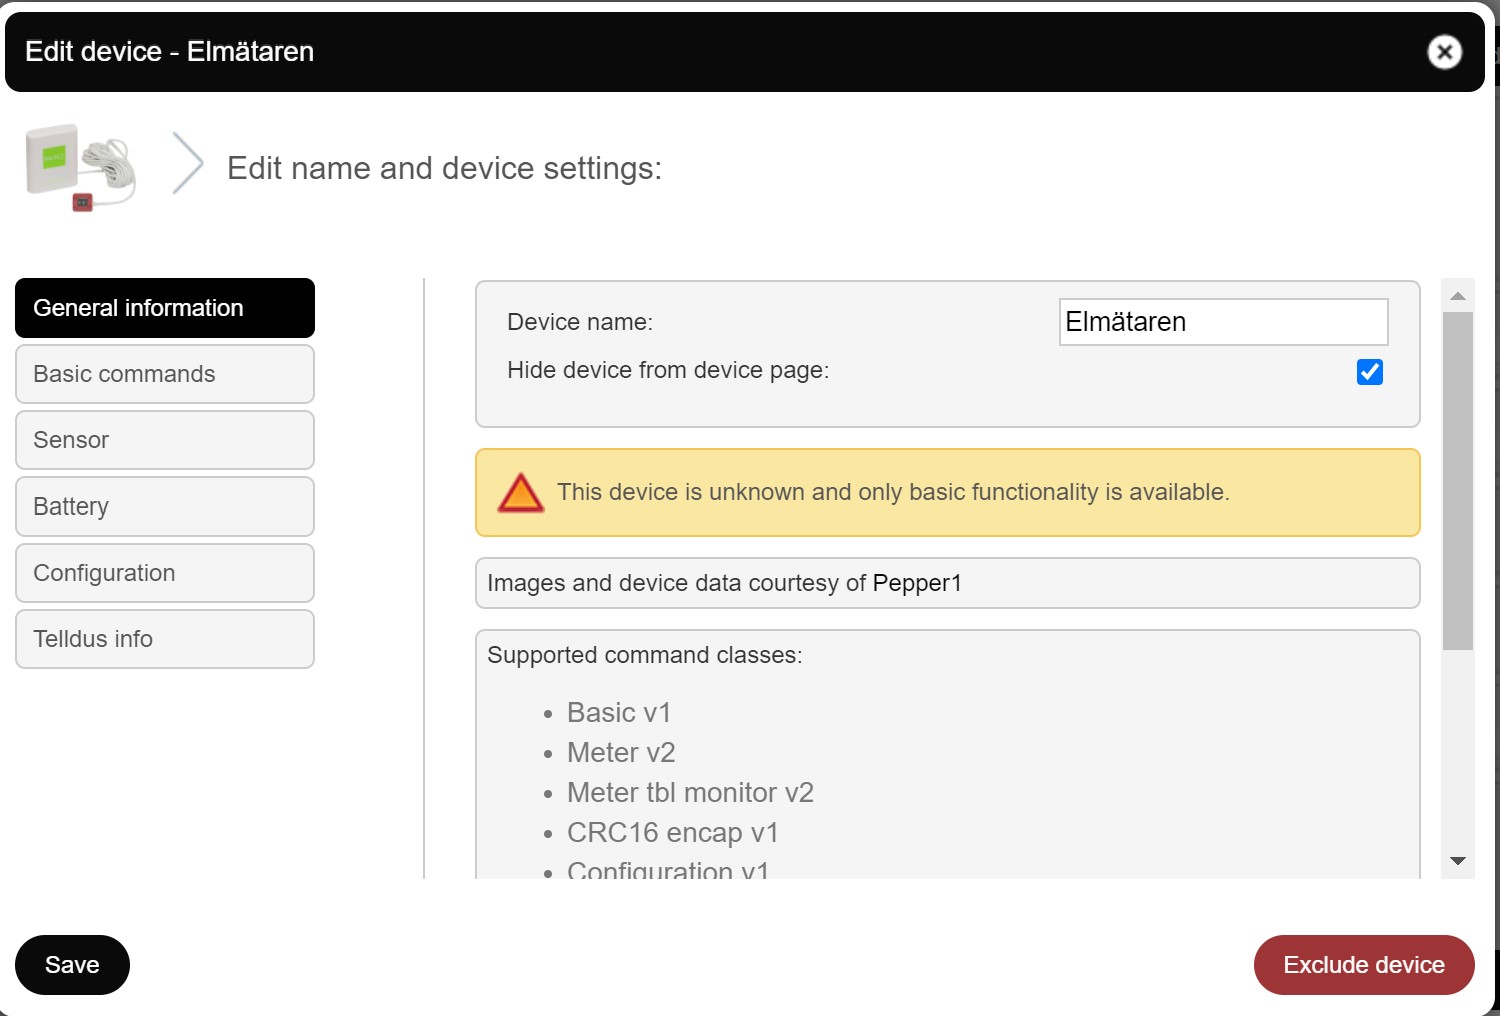This screenshot has height=1016, width=1500.
Task: Open the Sensor section
Action: (x=165, y=440)
